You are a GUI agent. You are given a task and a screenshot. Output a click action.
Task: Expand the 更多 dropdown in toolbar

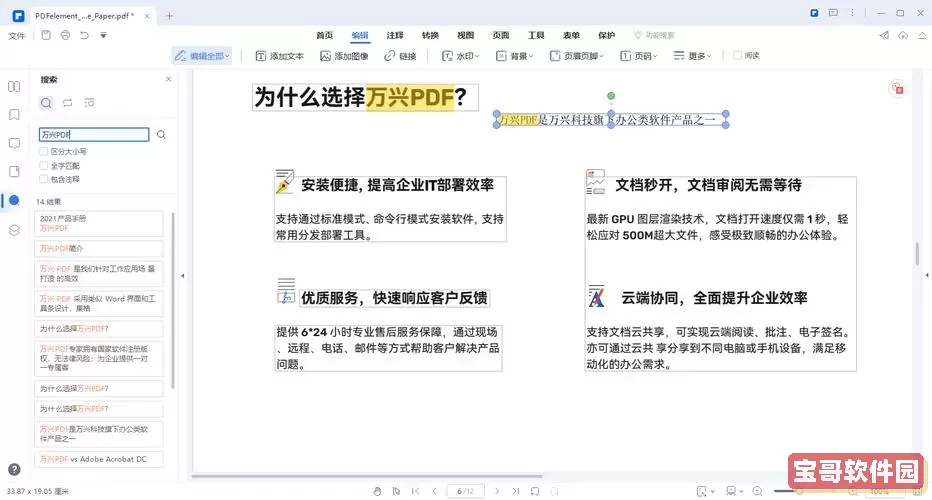pos(692,56)
